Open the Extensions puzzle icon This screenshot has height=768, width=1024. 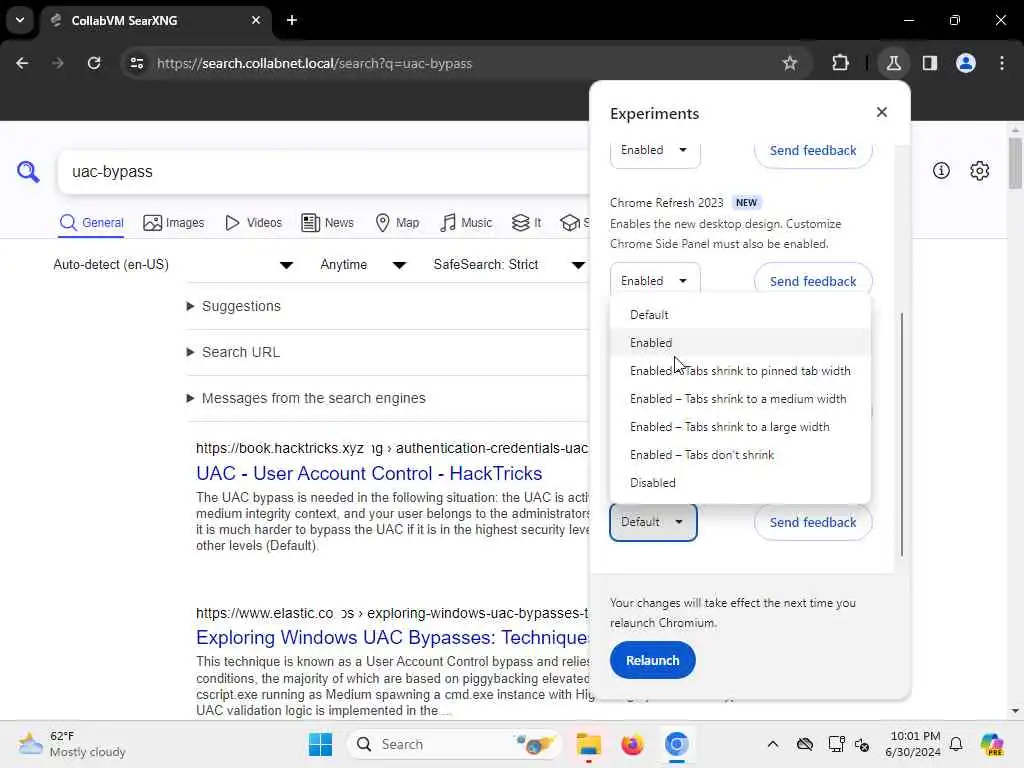pyautogui.click(x=840, y=63)
